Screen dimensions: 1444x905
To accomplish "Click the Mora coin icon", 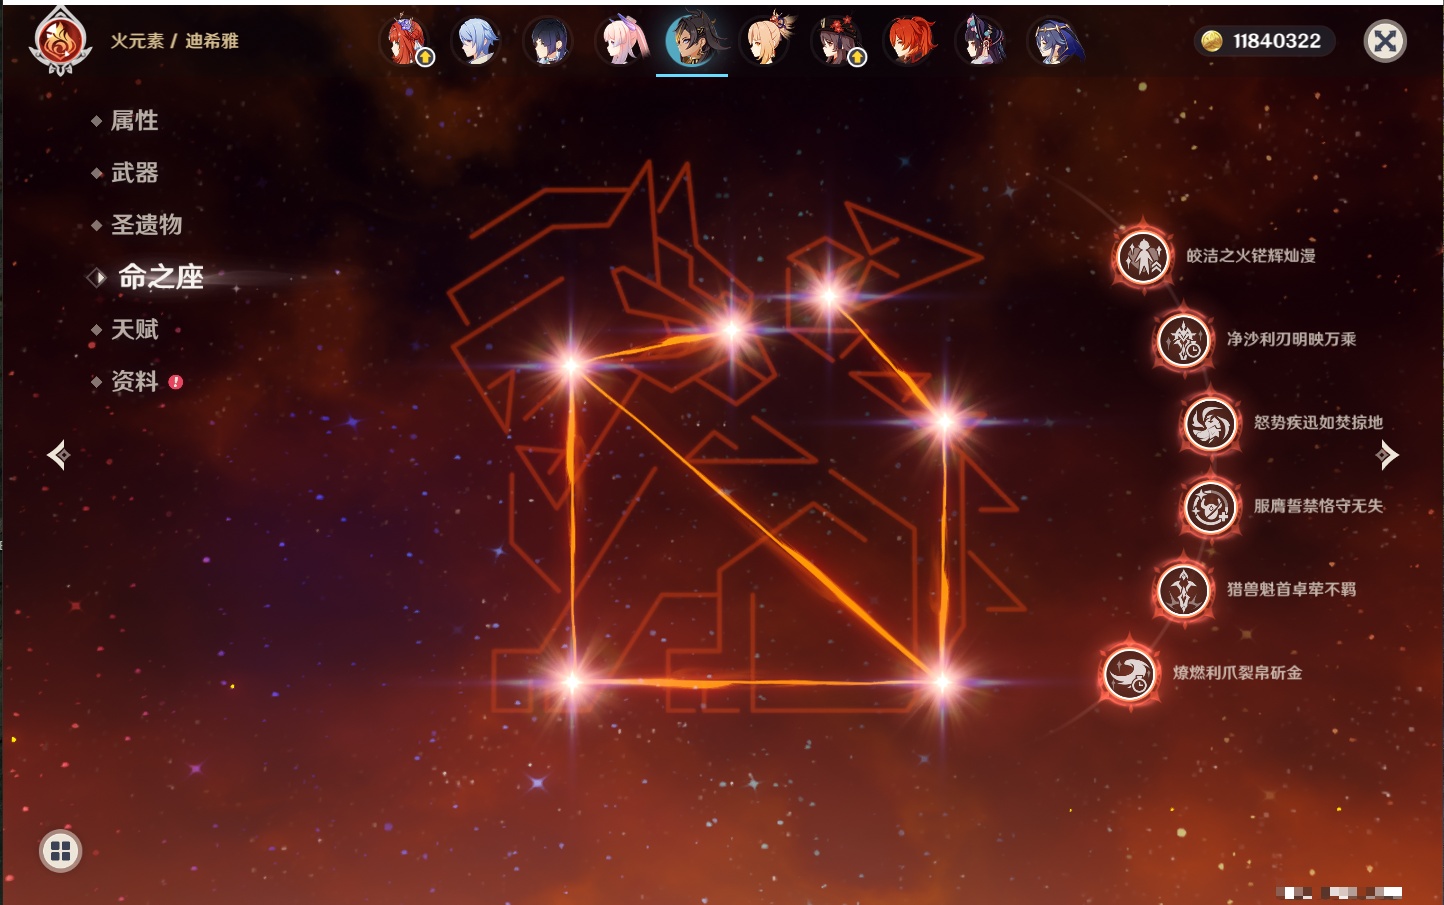I will click(1212, 41).
